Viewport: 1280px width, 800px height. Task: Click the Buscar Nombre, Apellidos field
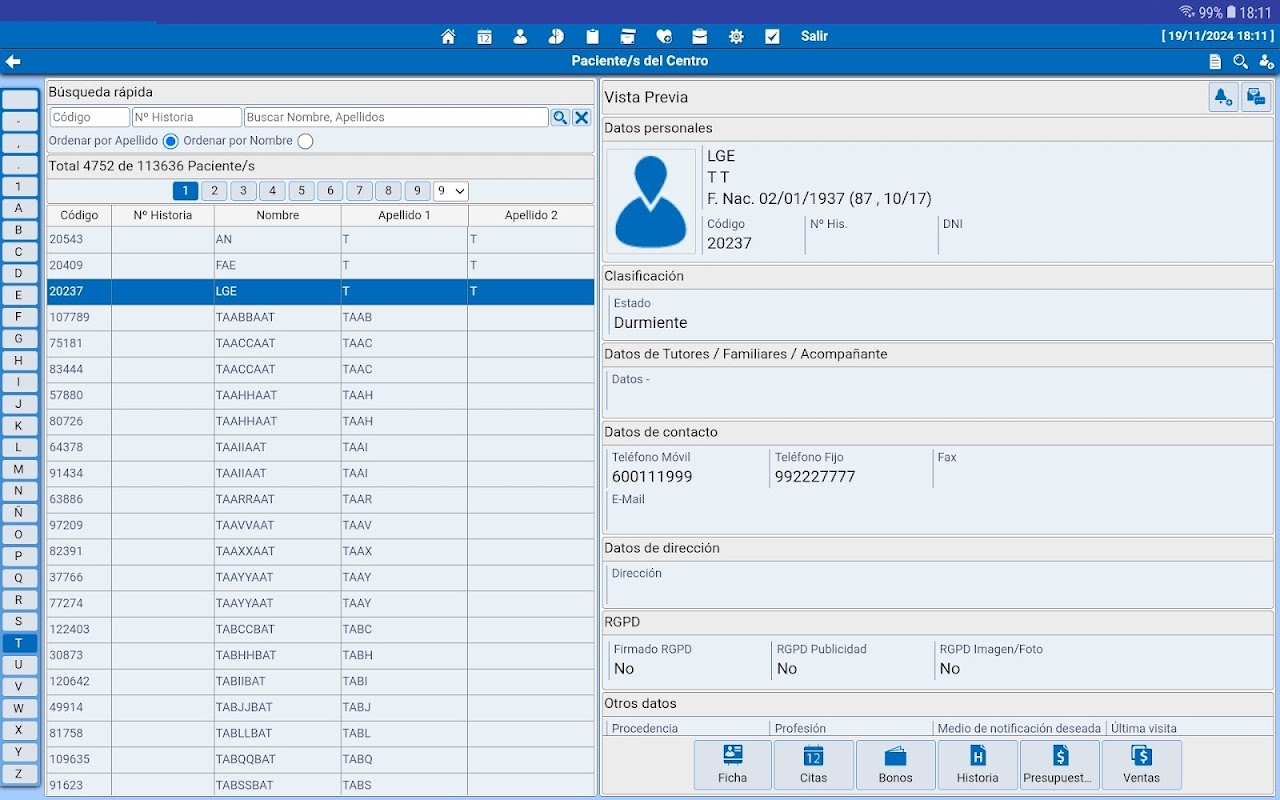tap(396, 117)
